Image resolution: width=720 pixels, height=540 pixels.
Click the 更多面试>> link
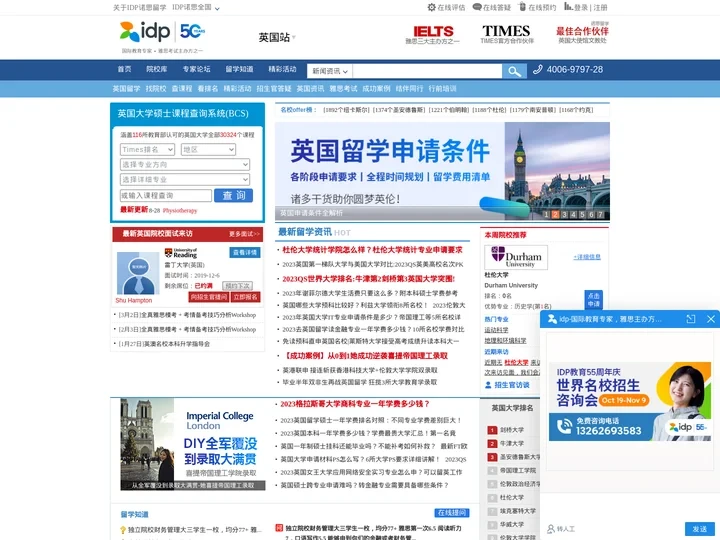[x=244, y=234]
